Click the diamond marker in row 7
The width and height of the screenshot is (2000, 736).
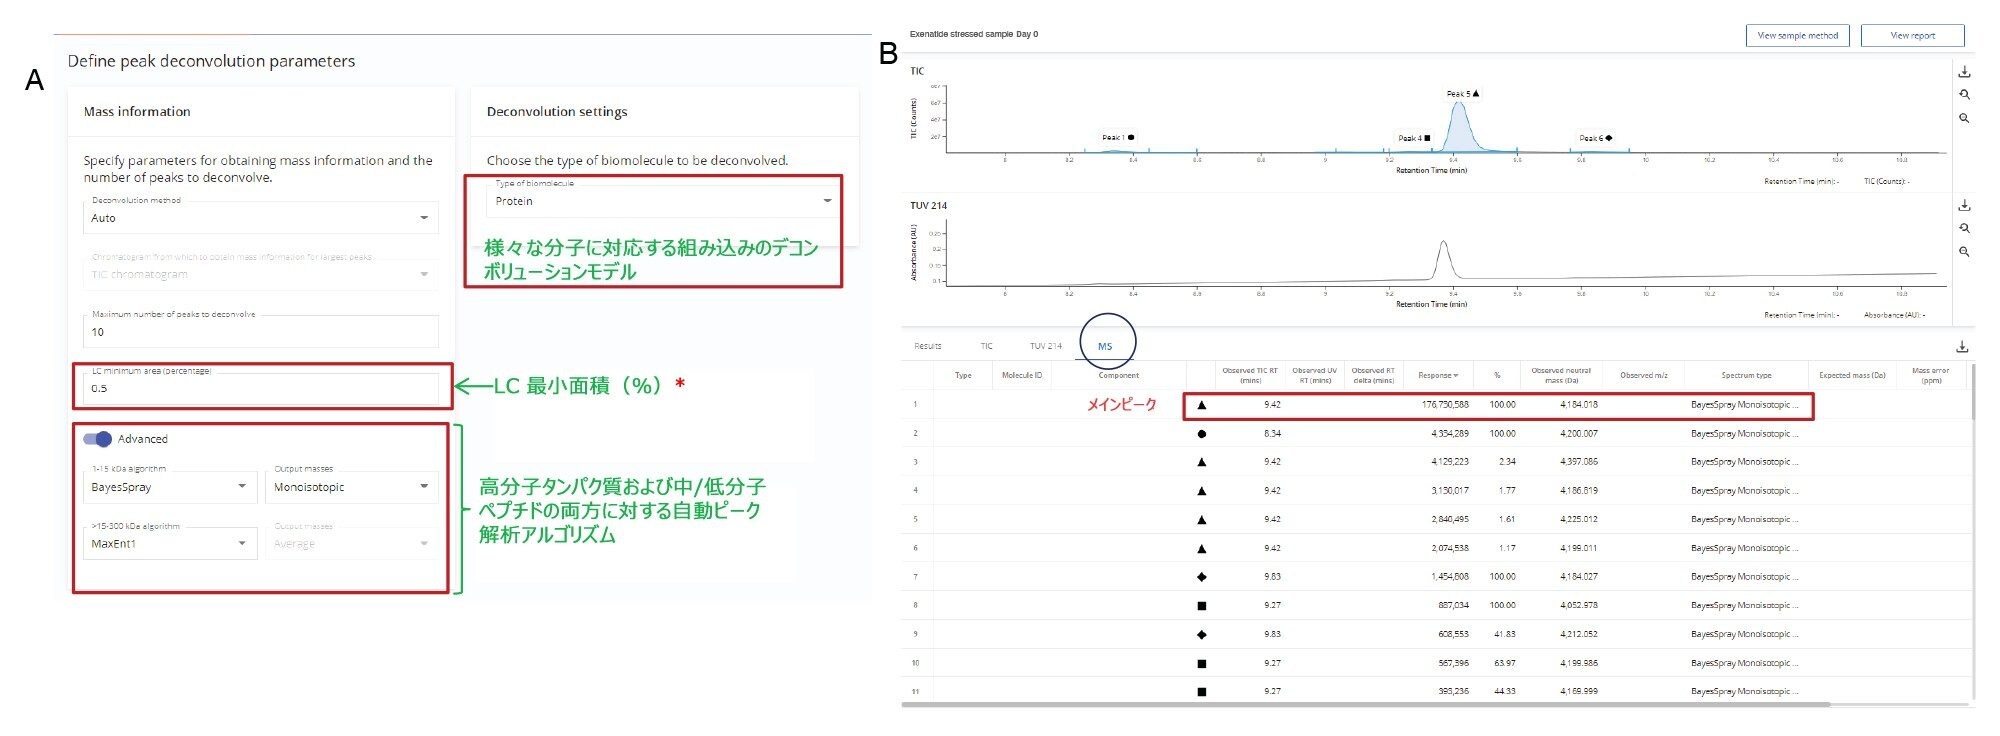click(x=1201, y=577)
